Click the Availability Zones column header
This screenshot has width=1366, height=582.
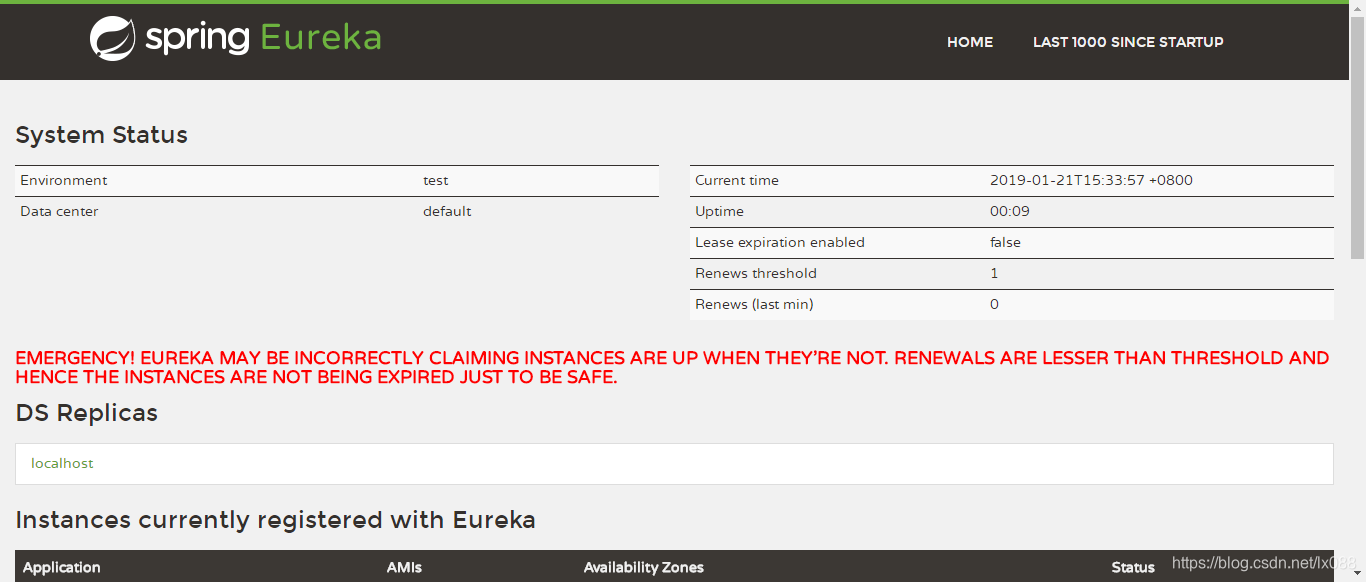644,567
